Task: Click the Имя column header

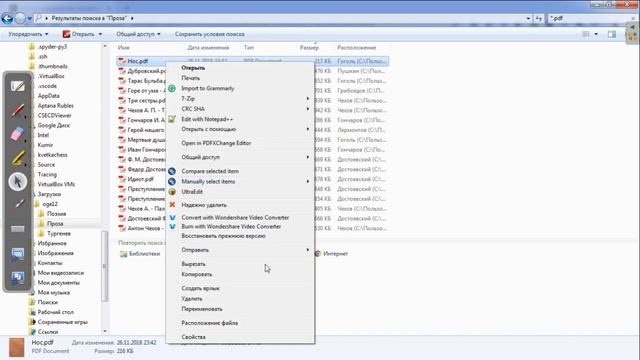Action: tap(123, 48)
